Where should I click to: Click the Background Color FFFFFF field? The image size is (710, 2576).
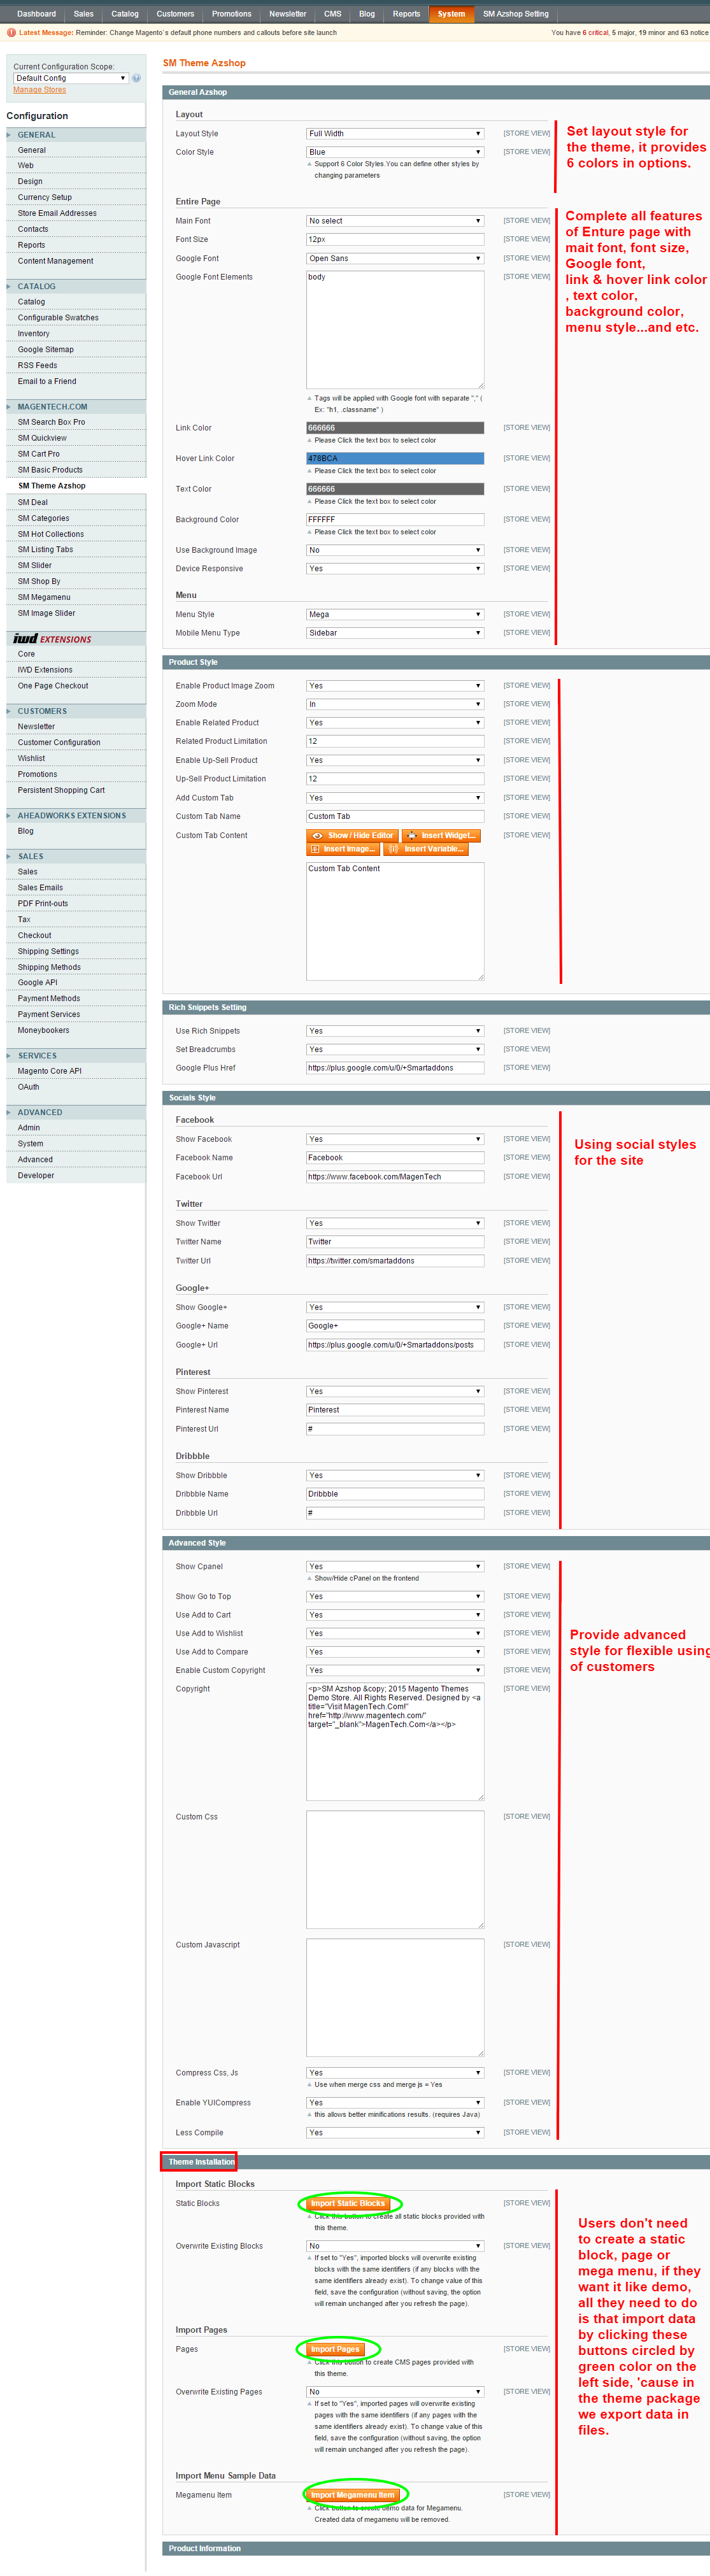[395, 520]
